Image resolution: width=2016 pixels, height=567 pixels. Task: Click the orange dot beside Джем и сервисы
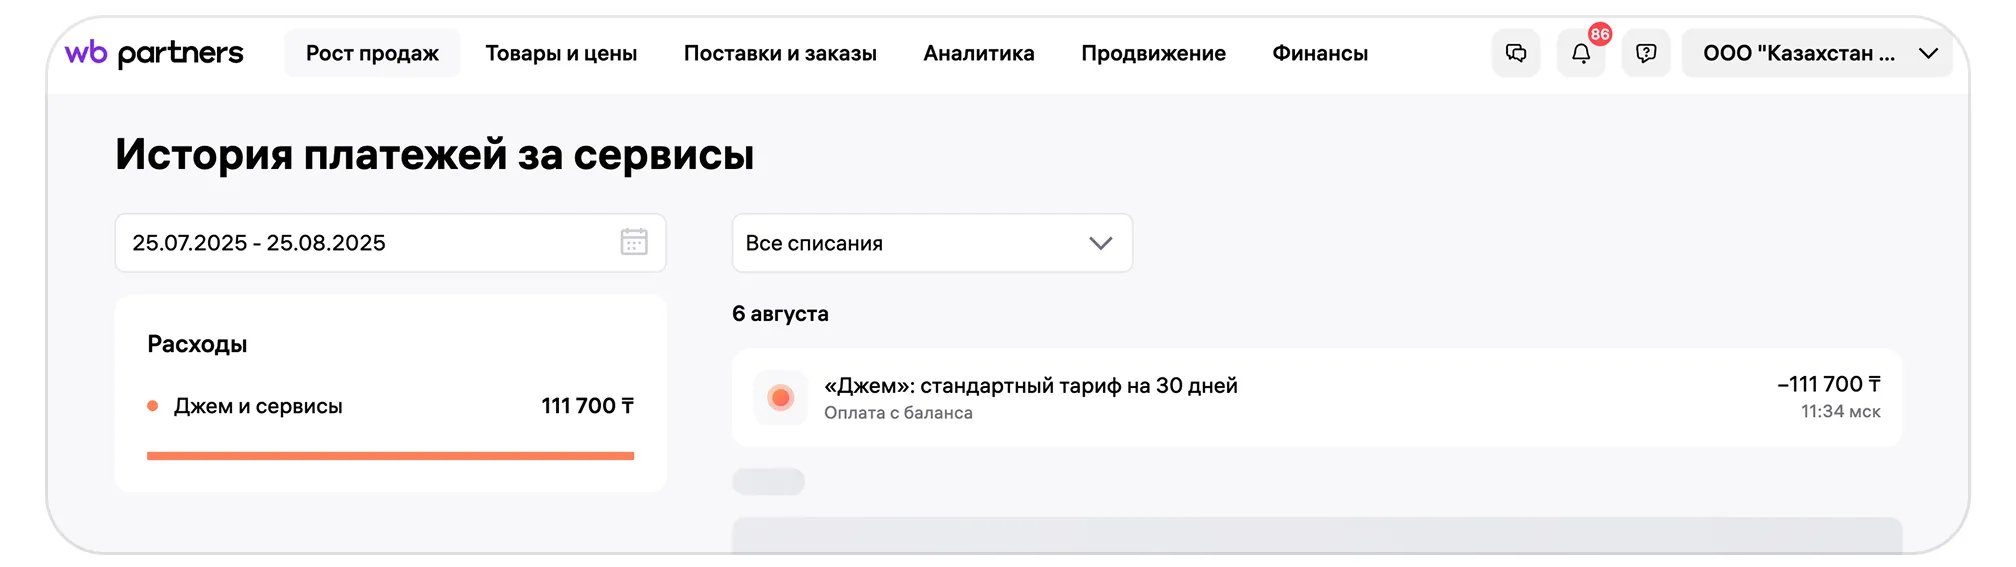click(x=153, y=406)
